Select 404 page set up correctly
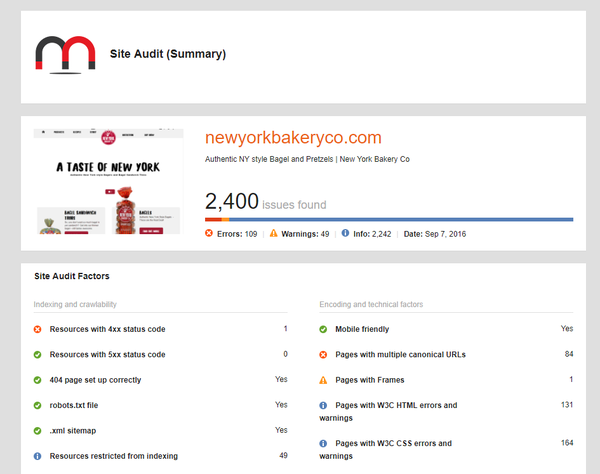Viewport: 600px width, 474px height. pos(95,380)
